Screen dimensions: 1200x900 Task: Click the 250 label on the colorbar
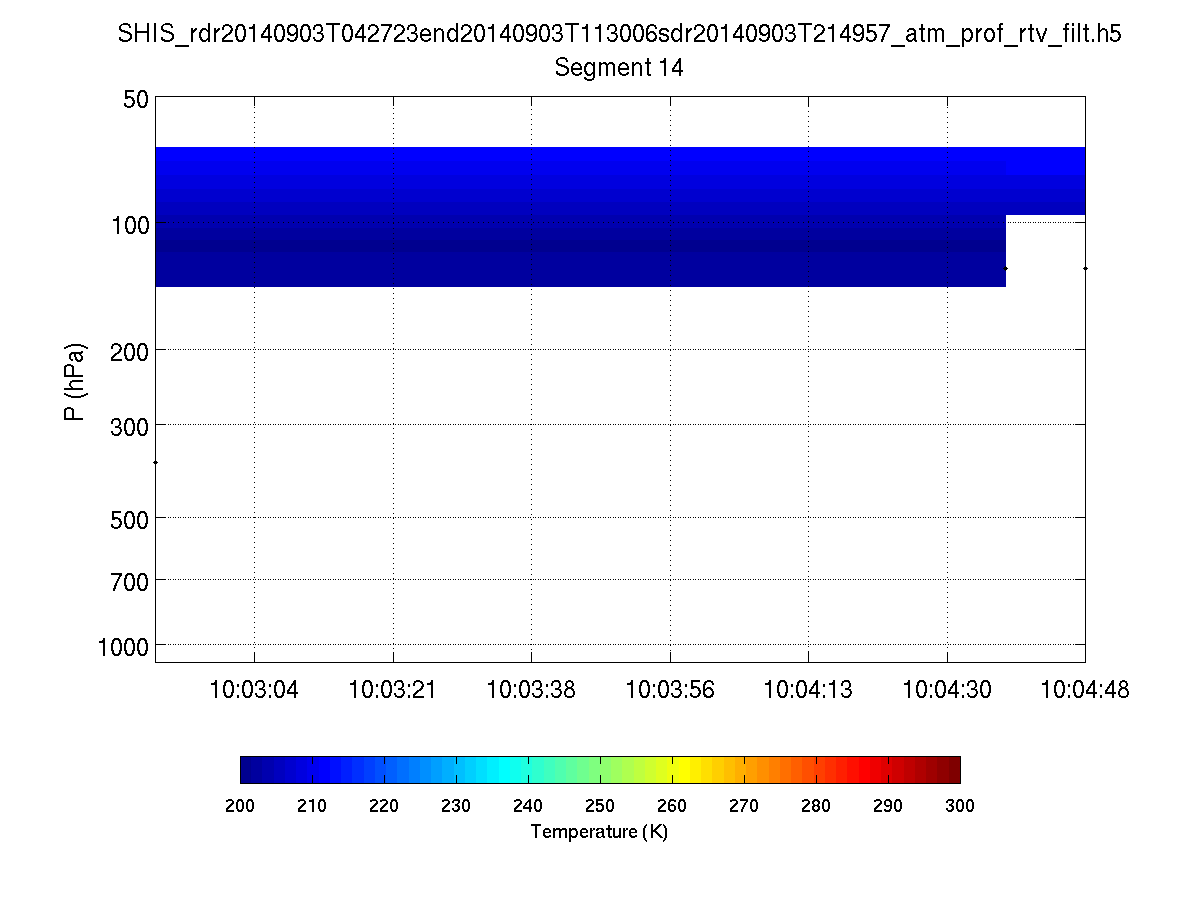(x=600, y=806)
